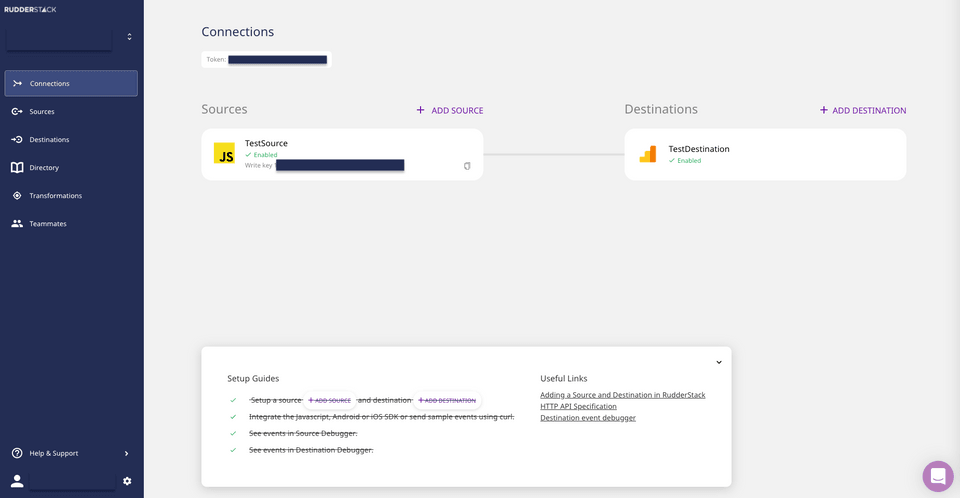The image size is (960, 498).
Task: Click the Directory book icon
Action: [17, 167]
